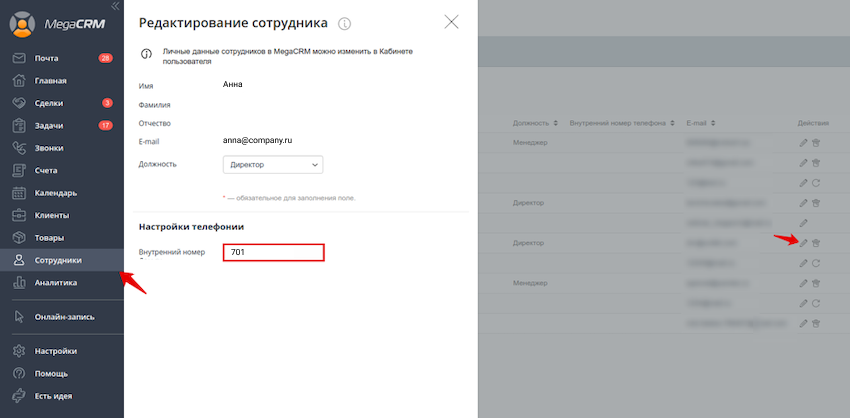Sort the table by Должность column
The width and height of the screenshot is (850, 418).
[x=535, y=123]
